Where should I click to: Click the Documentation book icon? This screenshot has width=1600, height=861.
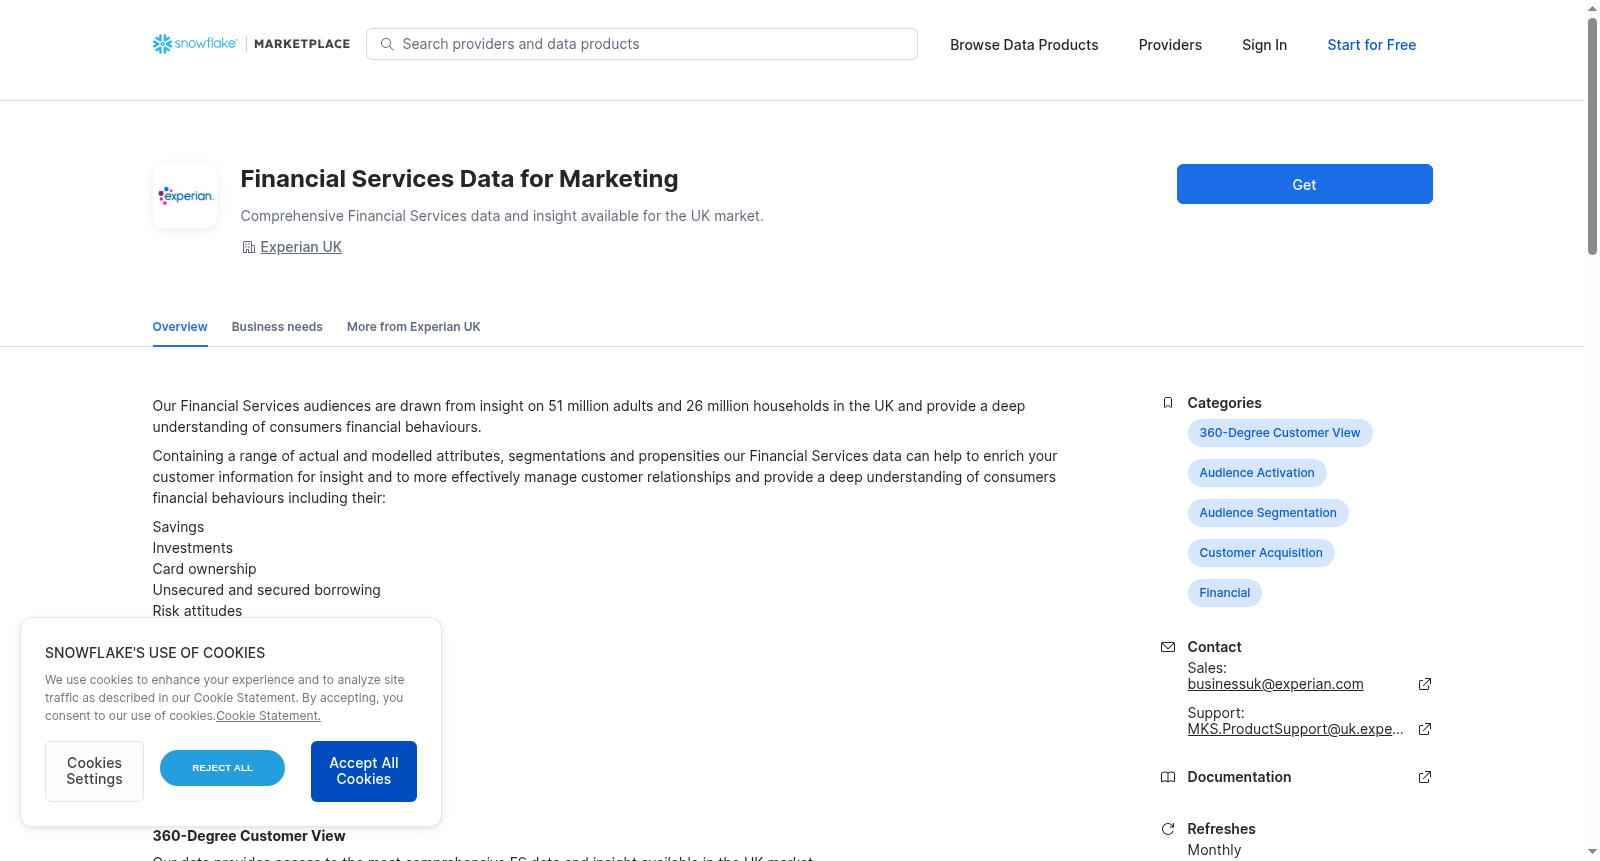1167,777
